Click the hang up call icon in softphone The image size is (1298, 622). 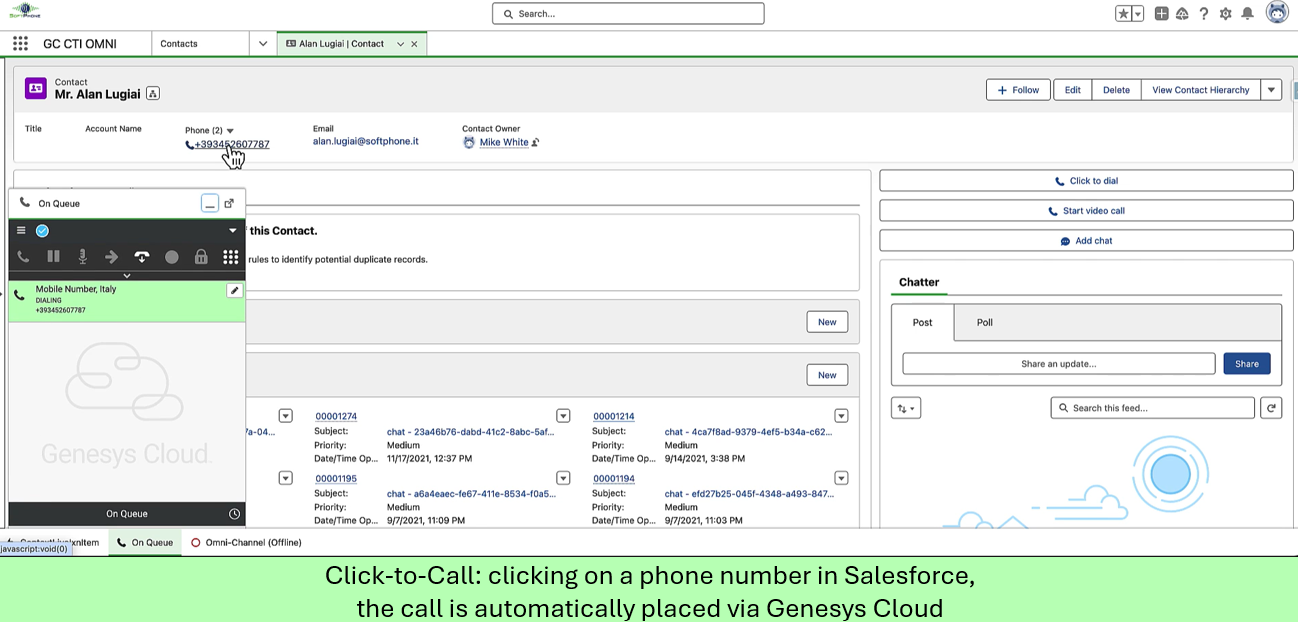(142, 257)
